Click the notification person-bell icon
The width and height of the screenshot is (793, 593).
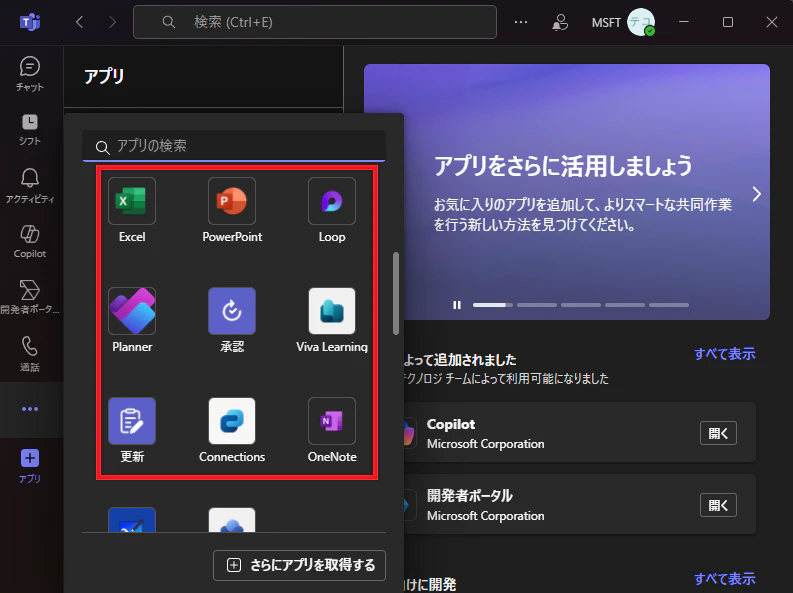tap(559, 22)
